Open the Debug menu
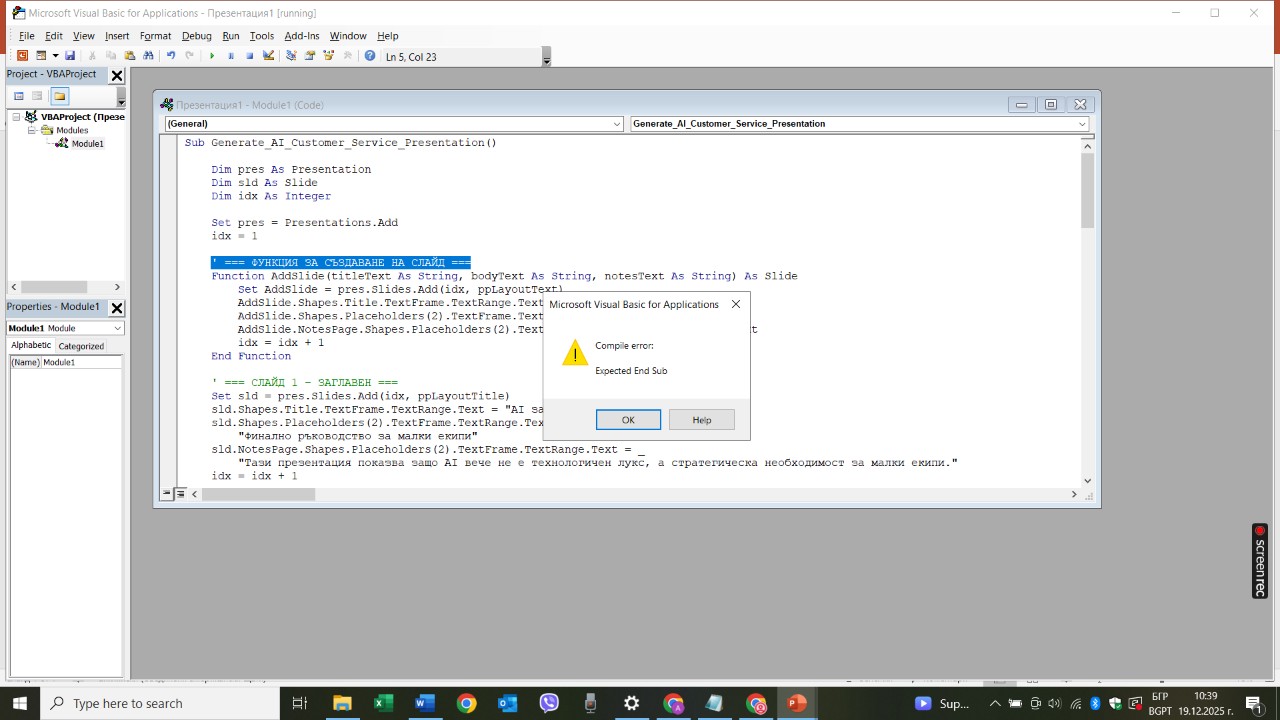Image resolution: width=1280 pixels, height=720 pixels. [x=196, y=36]
